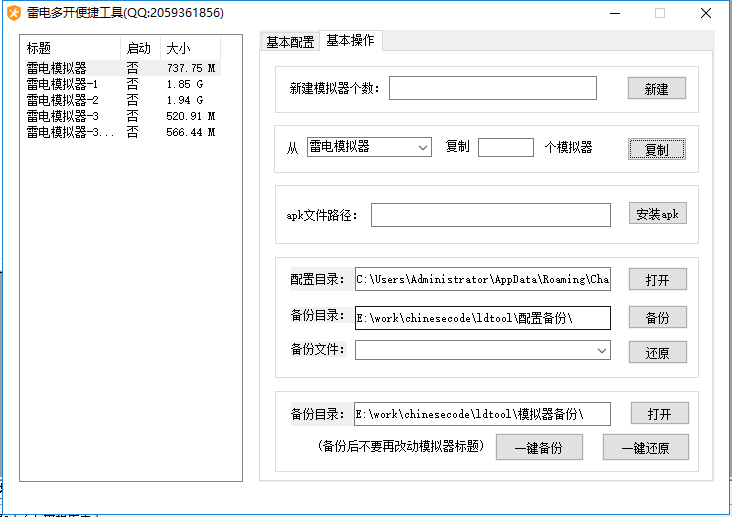This screenshot has height=517, width=732.
Task: Click the 备份 button
Action: pyautogui.click(x=657, y=318)
